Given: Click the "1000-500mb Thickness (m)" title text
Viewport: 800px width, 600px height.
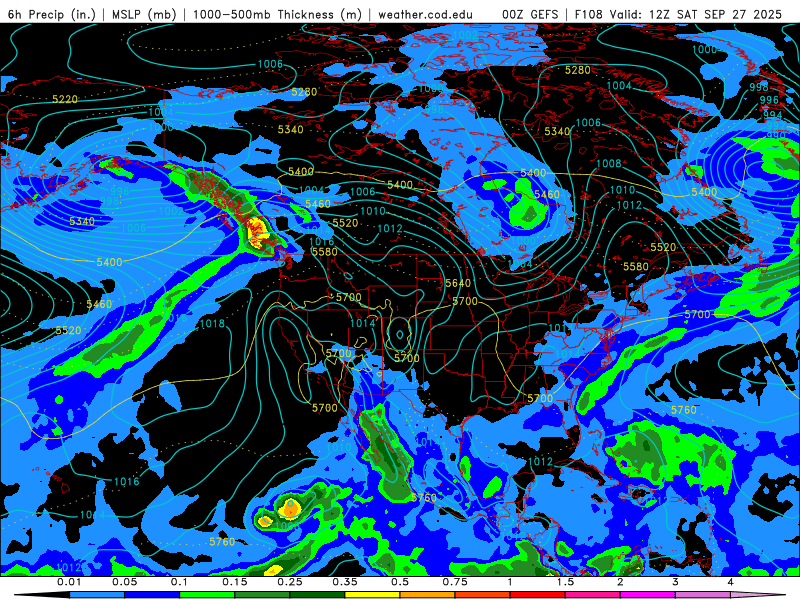Looking at the screenshot, I should click(x=278, y=14).
